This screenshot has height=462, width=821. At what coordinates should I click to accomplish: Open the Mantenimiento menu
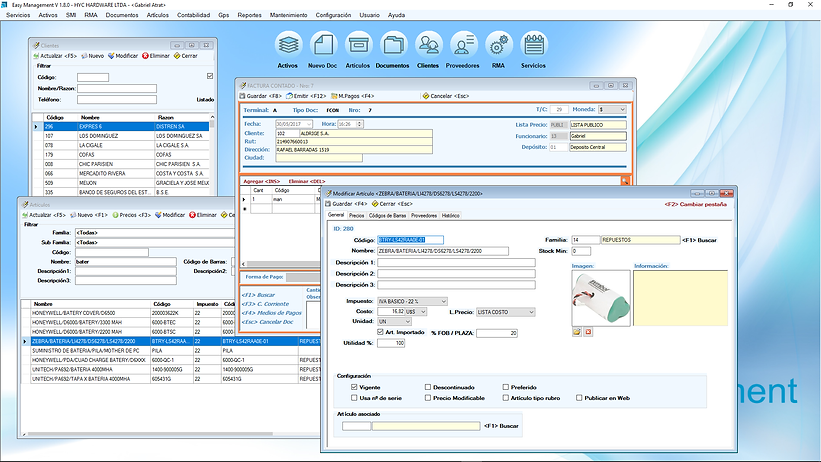289,15
